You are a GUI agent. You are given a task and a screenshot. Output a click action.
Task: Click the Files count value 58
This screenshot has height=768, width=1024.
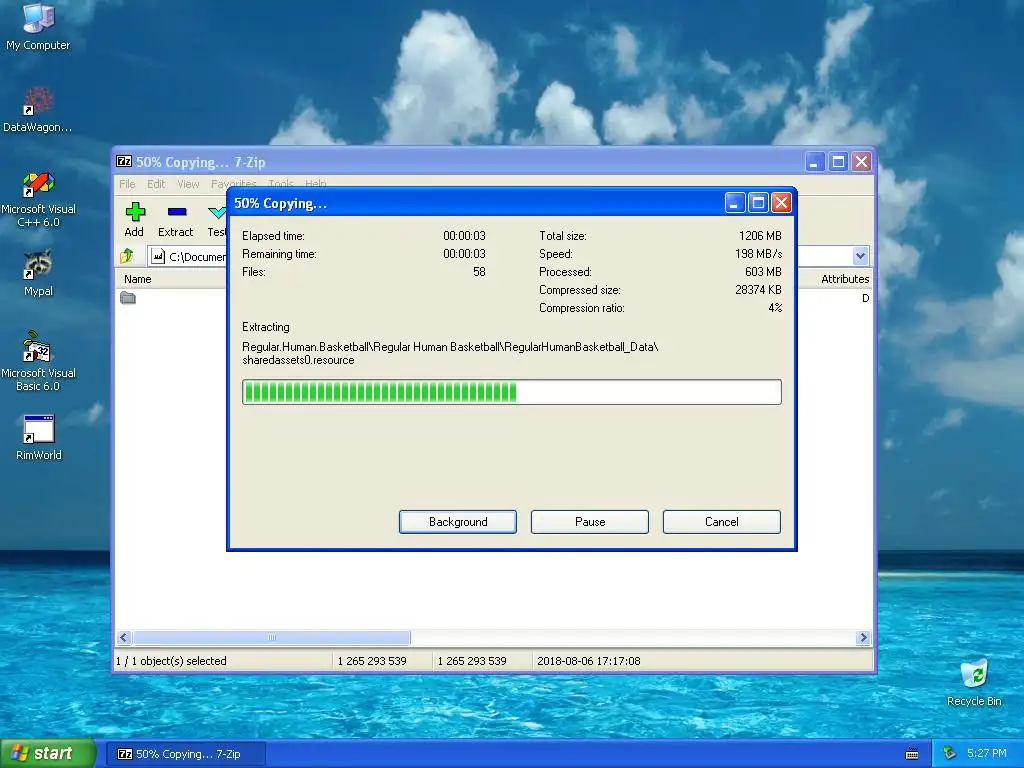point(479,272)
